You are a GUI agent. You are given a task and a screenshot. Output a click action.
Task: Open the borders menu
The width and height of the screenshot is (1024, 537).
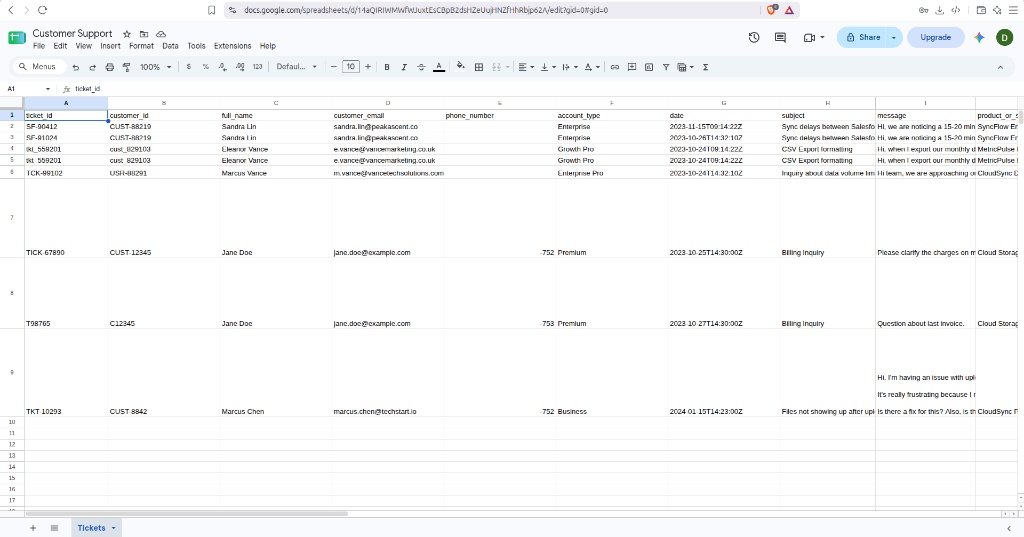[479, 67]
